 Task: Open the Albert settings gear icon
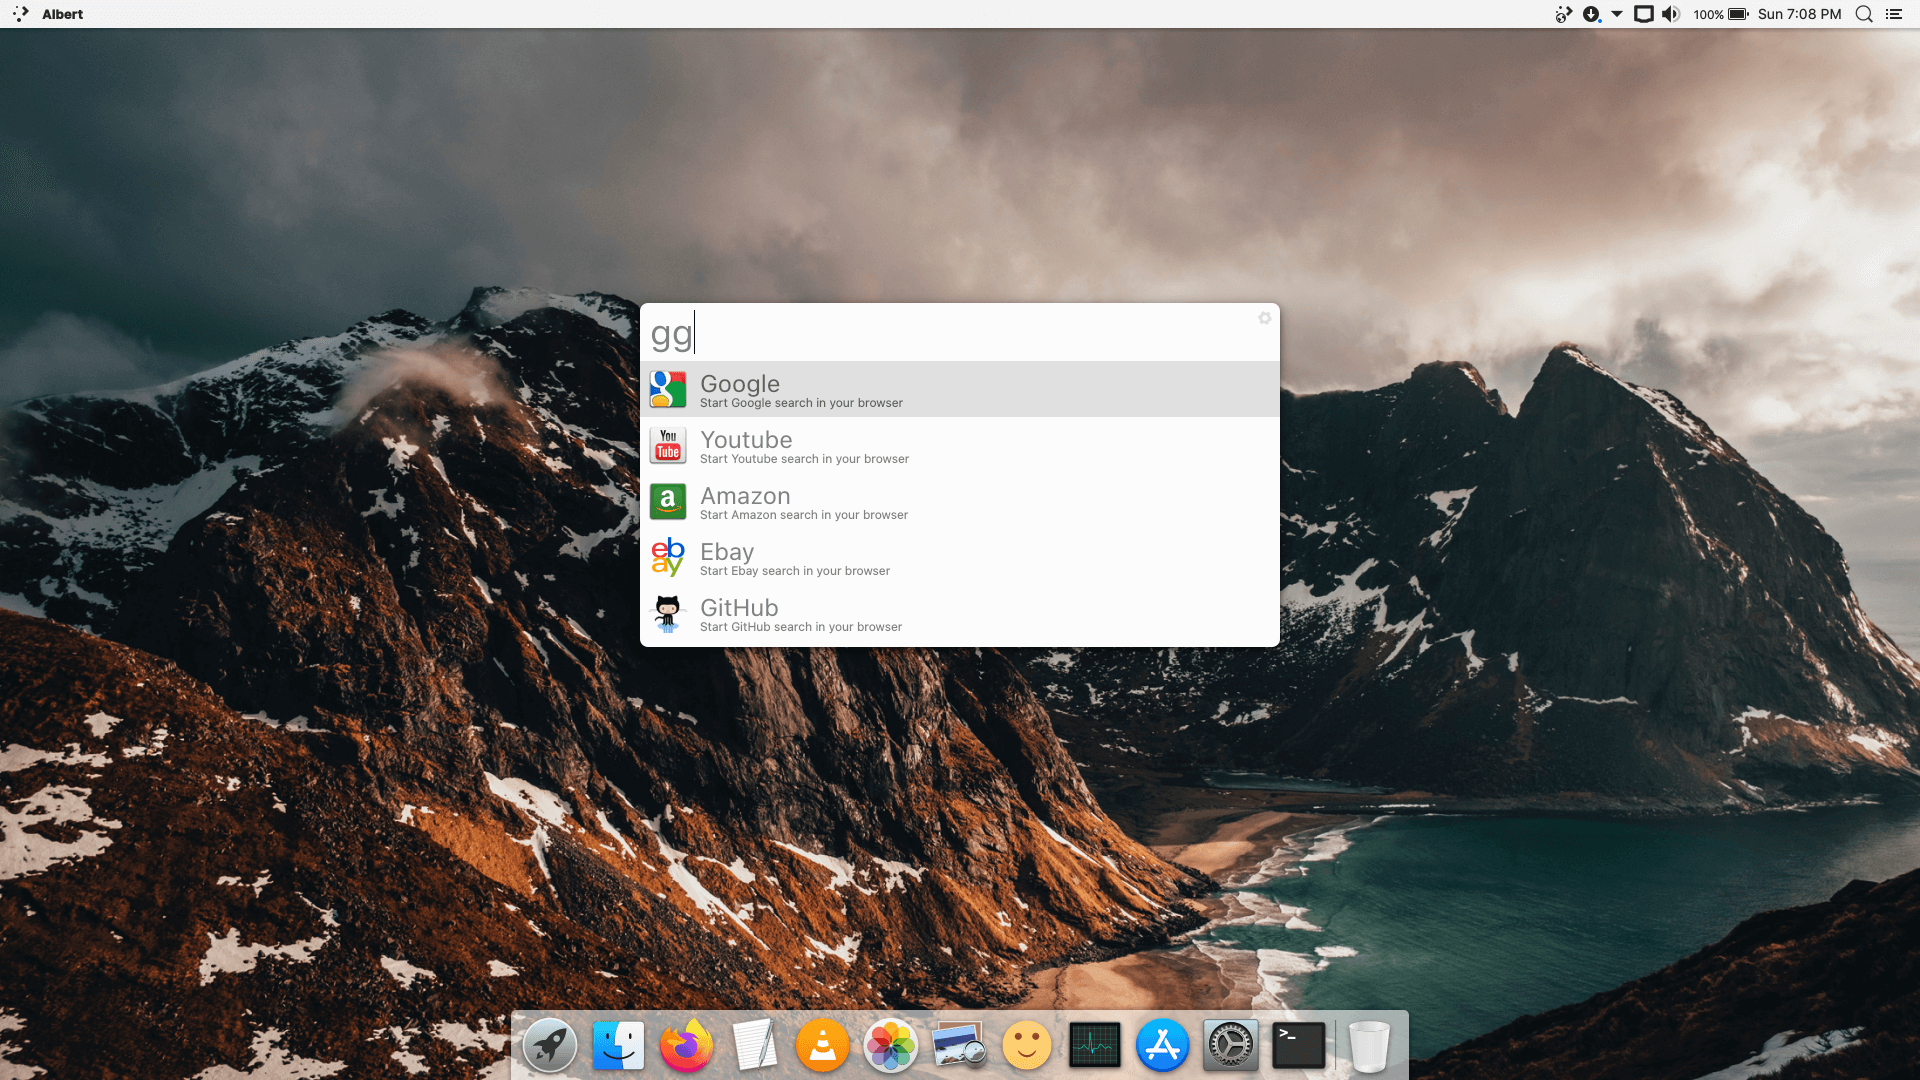pos(1264,318)
